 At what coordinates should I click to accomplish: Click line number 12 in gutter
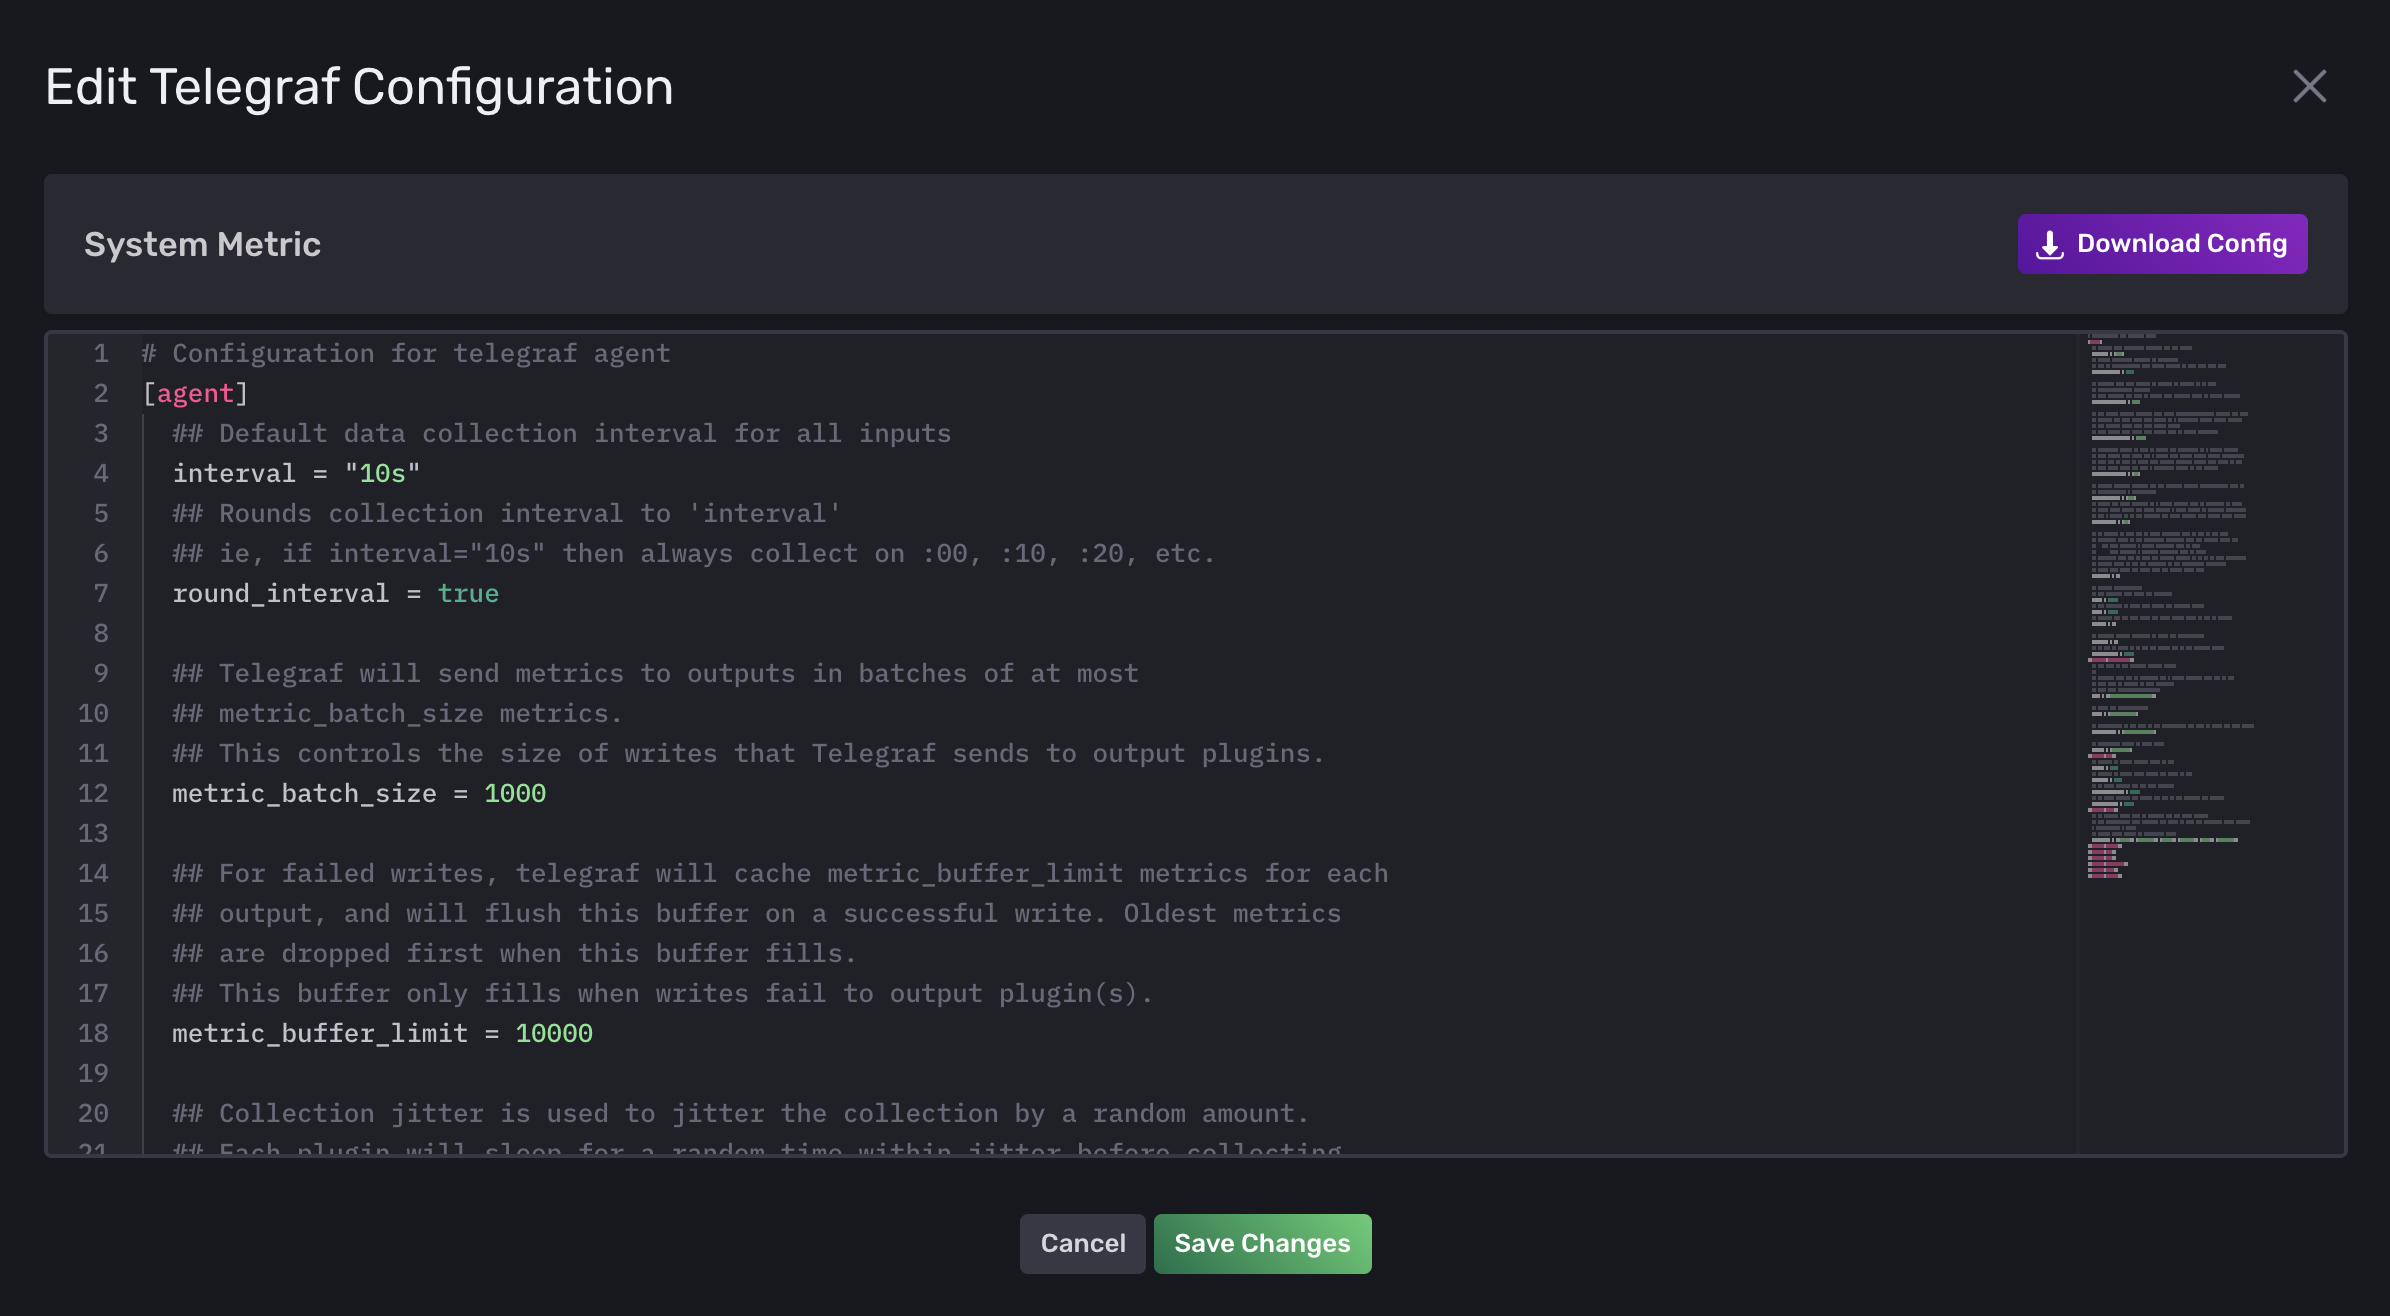[93, 793]
